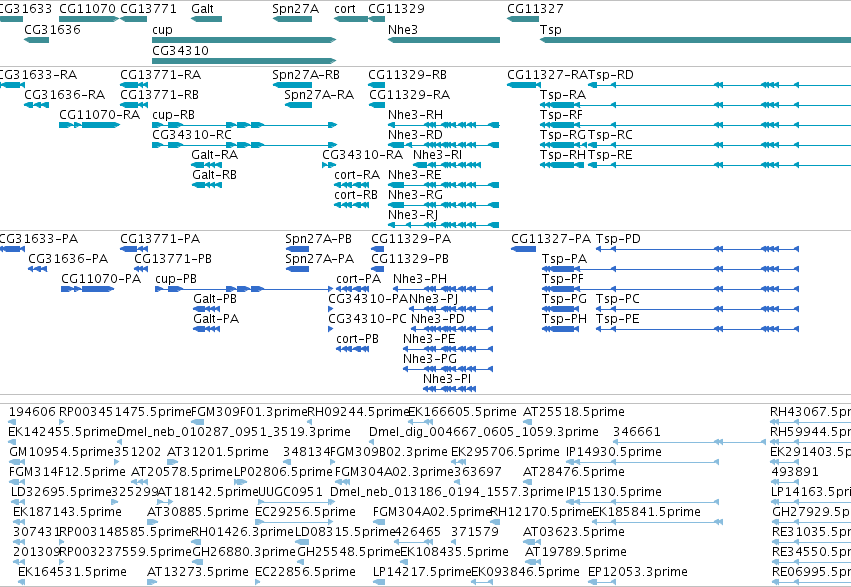Select EST GH26880.3prime label
The width and height of the screenshot is (851, 587).
(x=244, y=552)
